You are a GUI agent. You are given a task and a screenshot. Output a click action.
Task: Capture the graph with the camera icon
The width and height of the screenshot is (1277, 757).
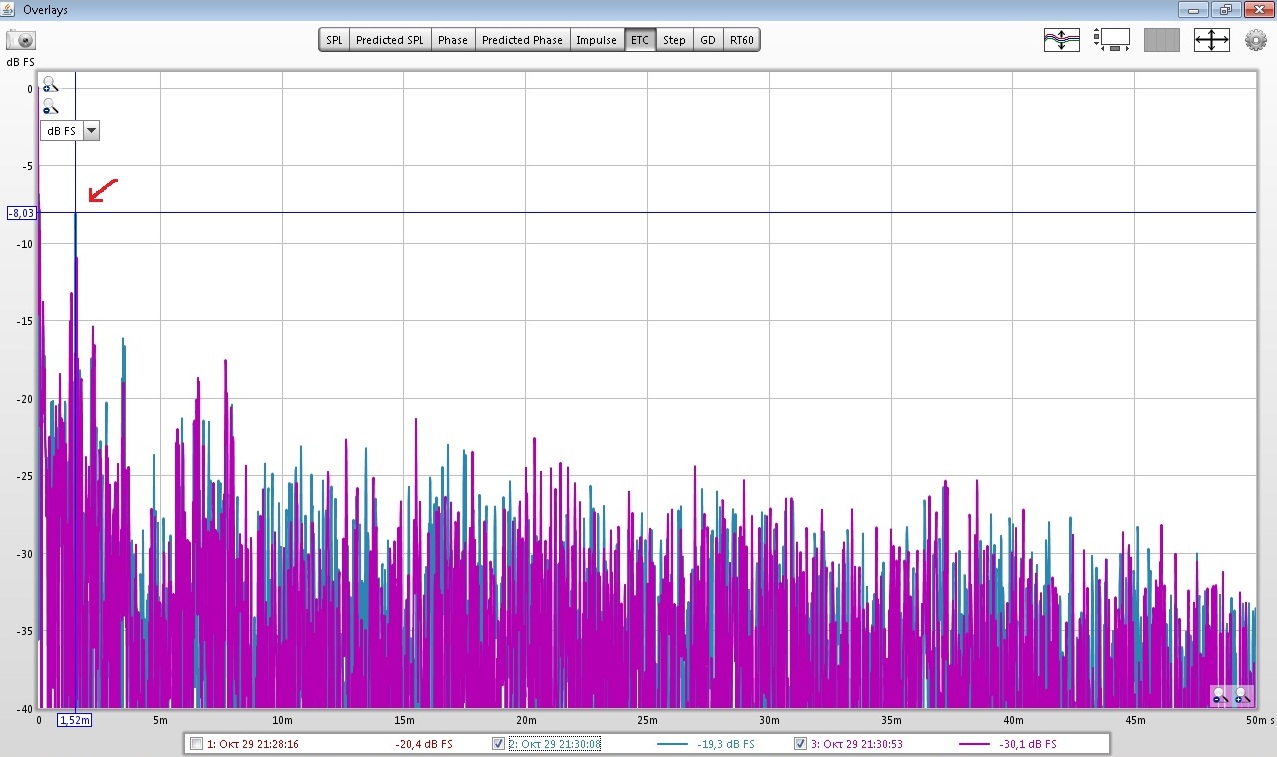[21, 40]
